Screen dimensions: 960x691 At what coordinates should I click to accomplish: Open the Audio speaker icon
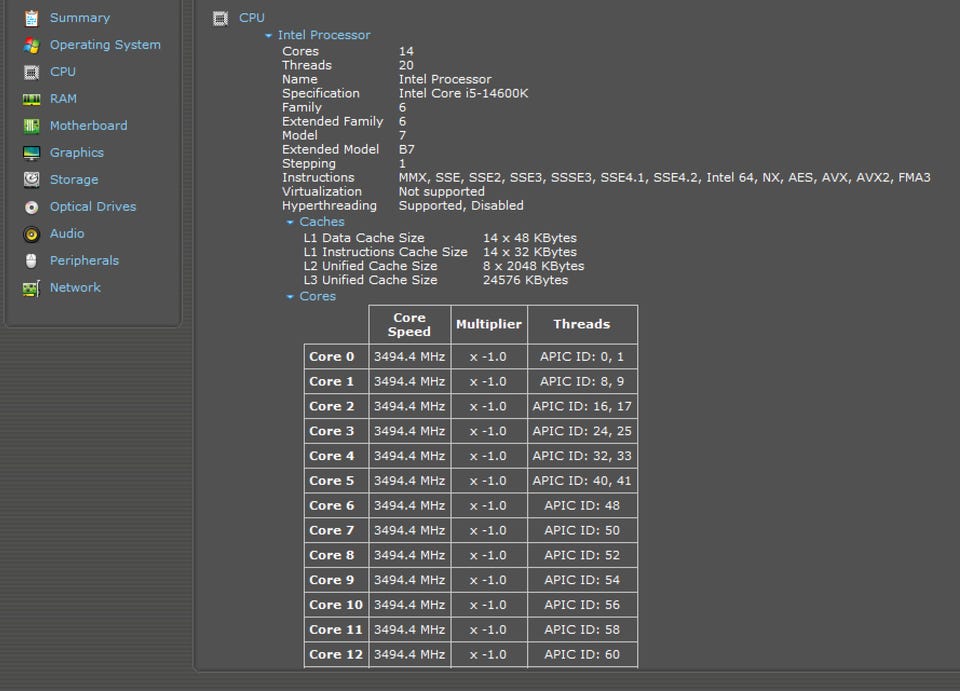(x=32, y=234)
